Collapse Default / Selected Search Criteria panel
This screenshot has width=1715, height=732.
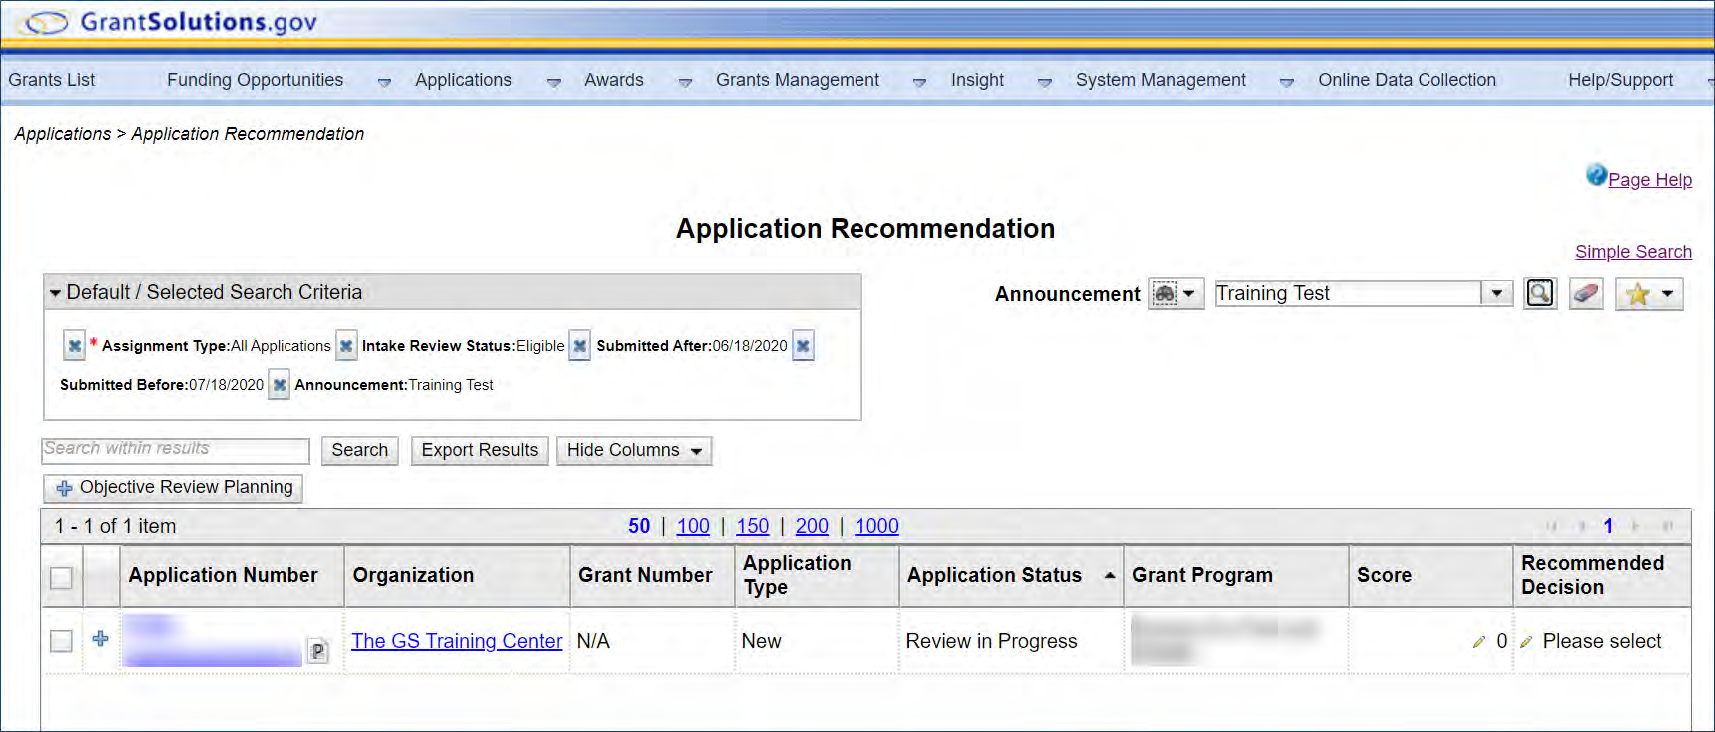tap(56, 293)
